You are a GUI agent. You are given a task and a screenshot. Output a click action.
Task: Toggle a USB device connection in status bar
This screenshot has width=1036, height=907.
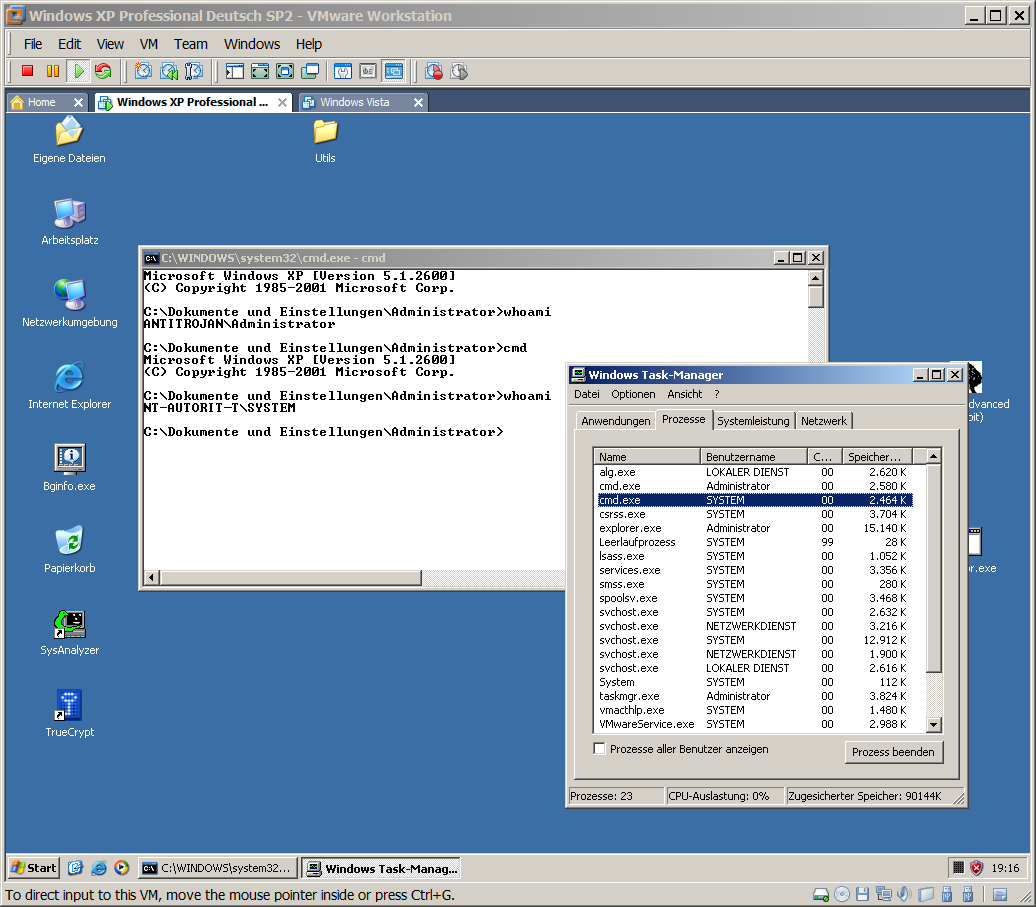947,895
